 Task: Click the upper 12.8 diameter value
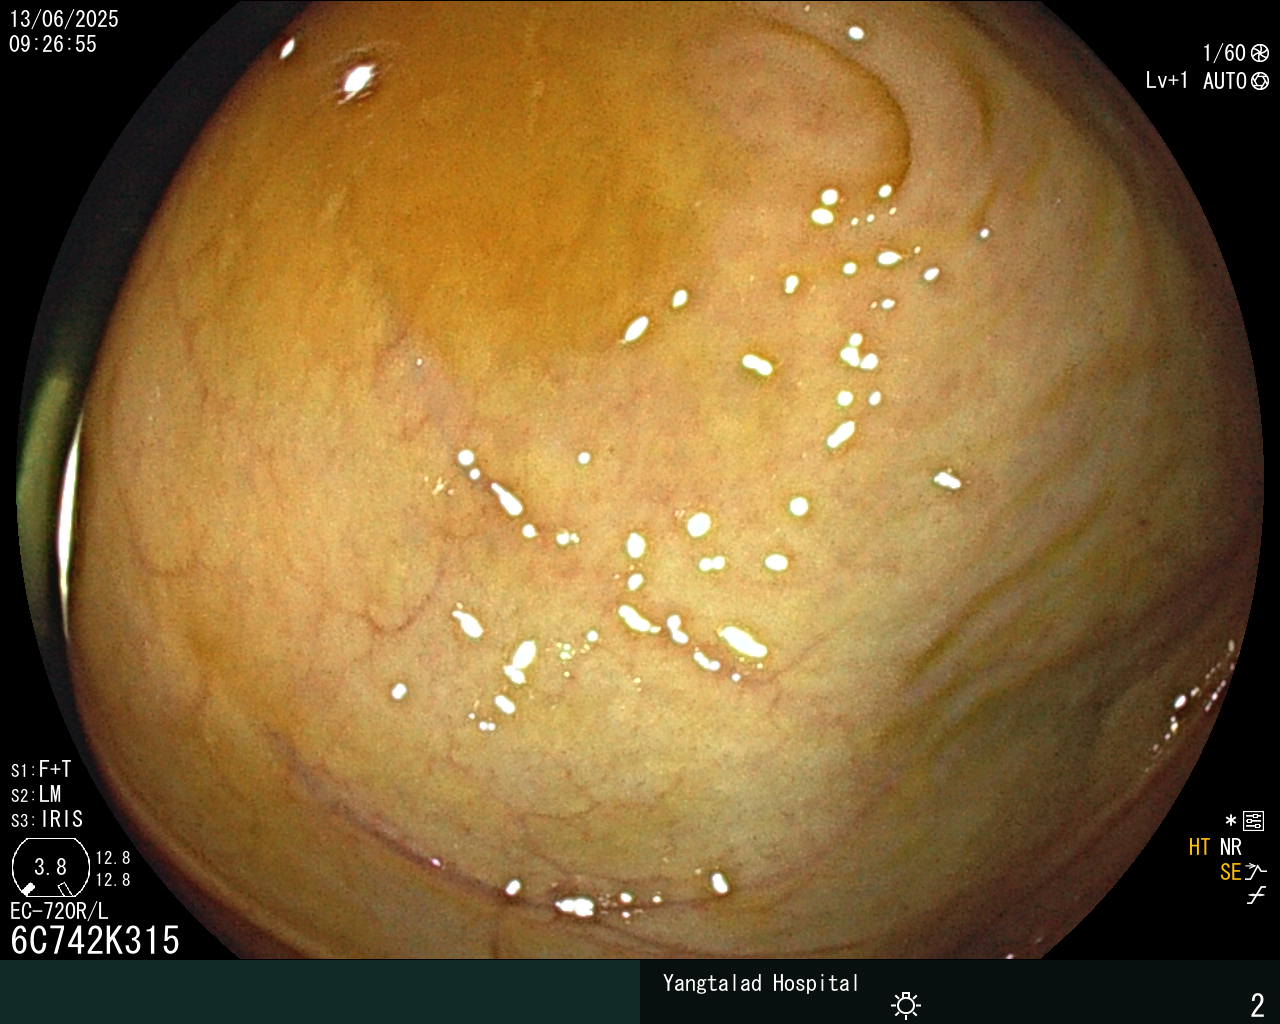[113, 858]
